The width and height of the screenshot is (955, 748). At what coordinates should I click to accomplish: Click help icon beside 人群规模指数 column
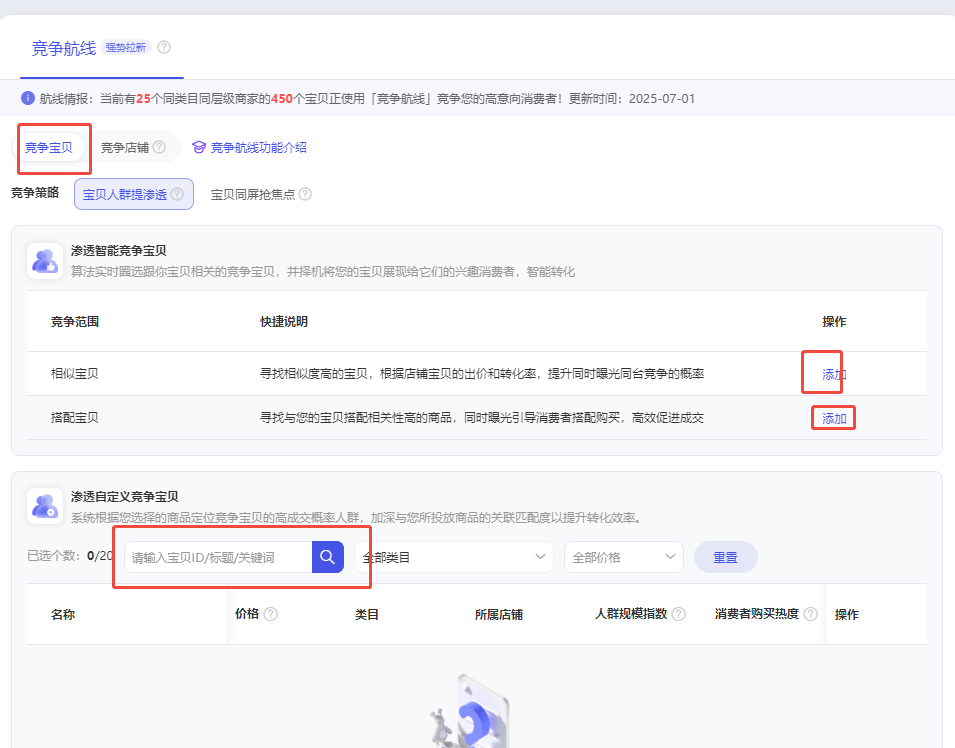tap(678, 614)
